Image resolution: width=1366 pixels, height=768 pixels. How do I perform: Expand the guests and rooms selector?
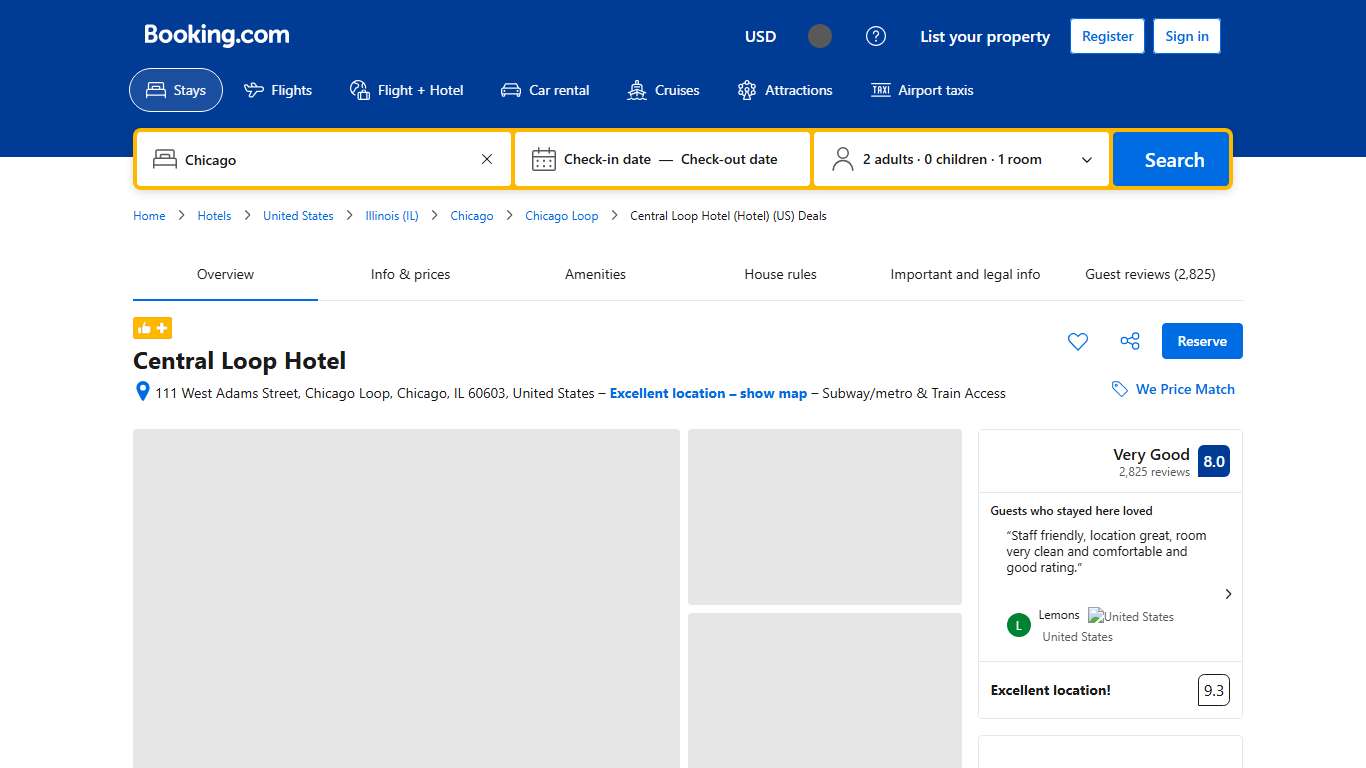point(1087,158)
